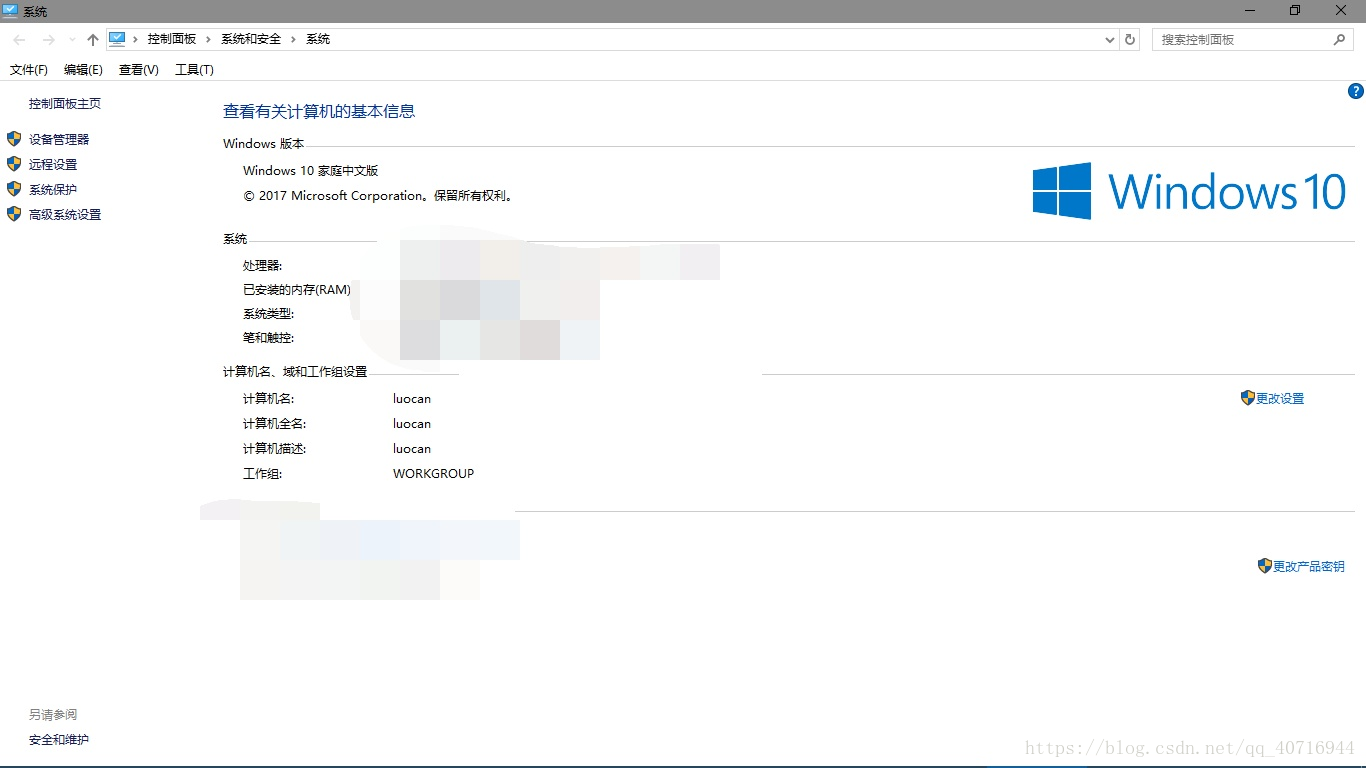Click 更改产品密钥 link
The image size is (1366, 768).
(1309, 567)
